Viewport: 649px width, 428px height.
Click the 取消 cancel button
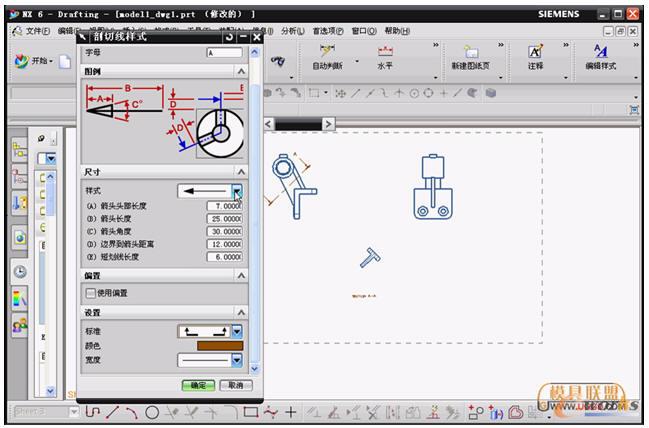tap(233, 385)
